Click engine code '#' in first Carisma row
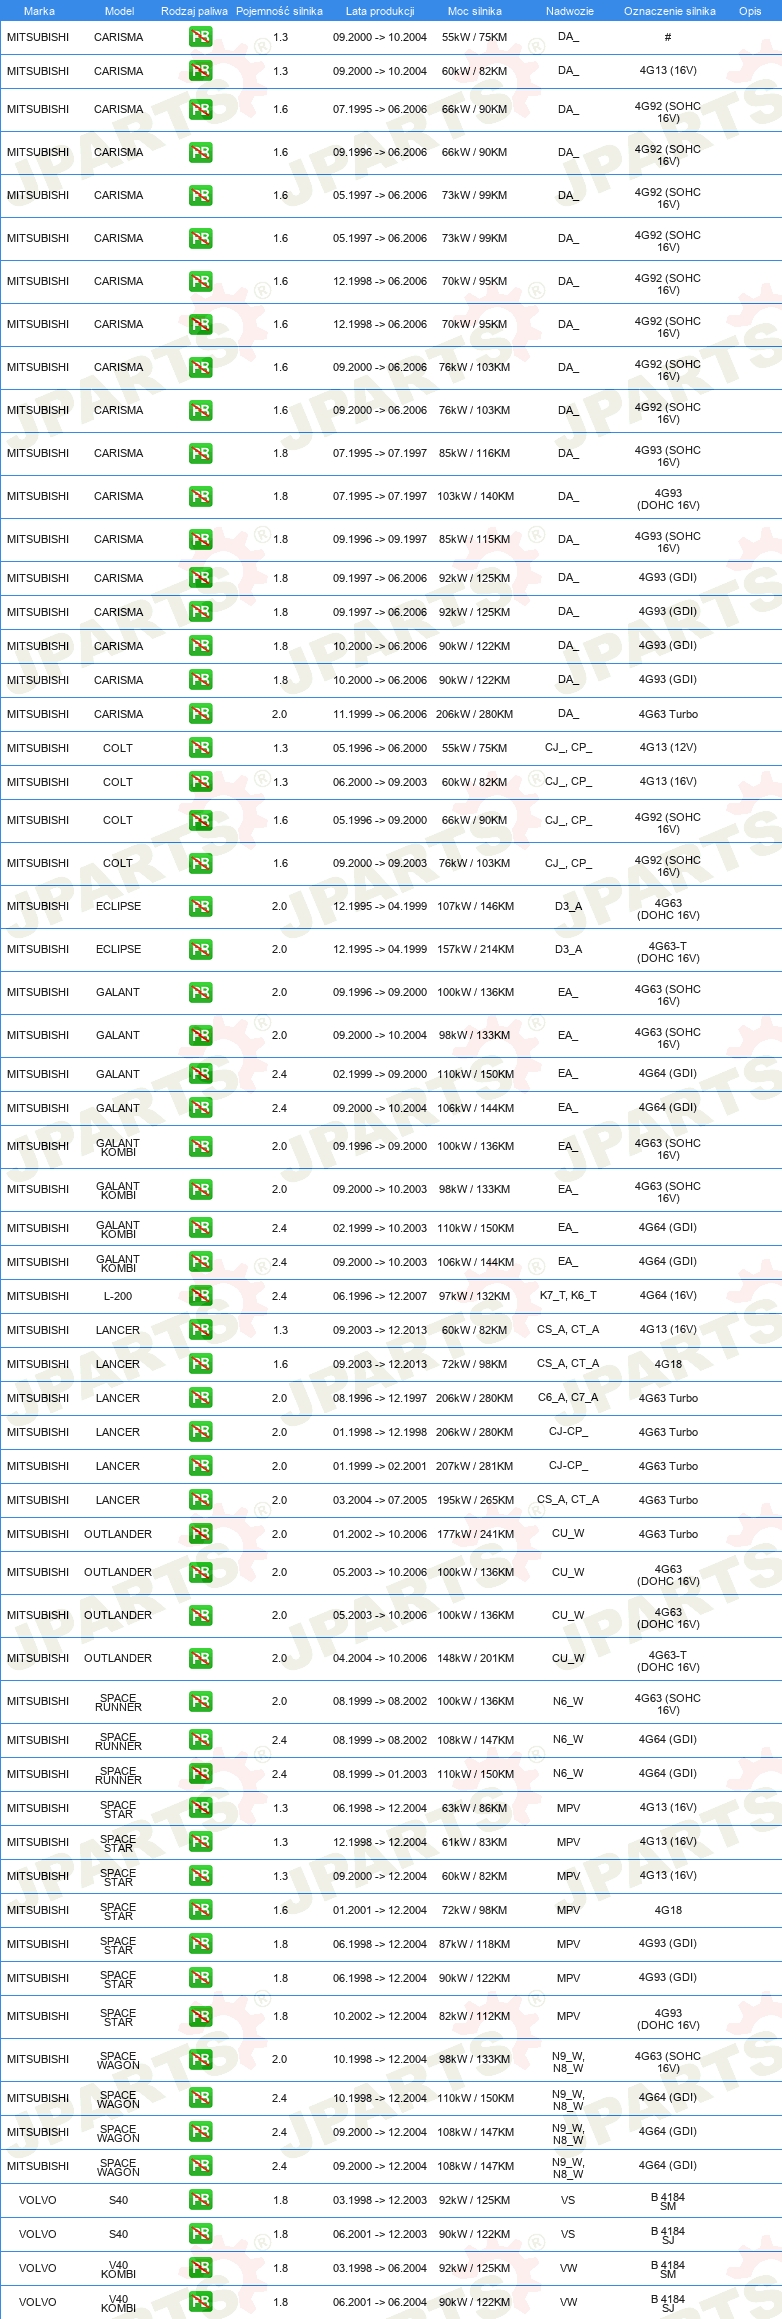Image resolution: width=782 pixels, height=2319 pixels. point(668,37)
